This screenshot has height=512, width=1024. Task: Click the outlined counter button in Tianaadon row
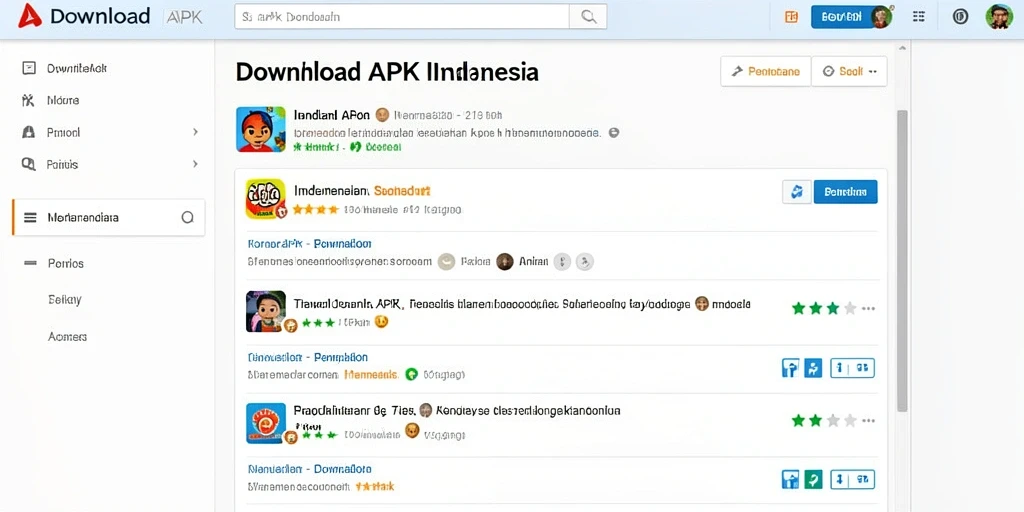click(852, 368)
